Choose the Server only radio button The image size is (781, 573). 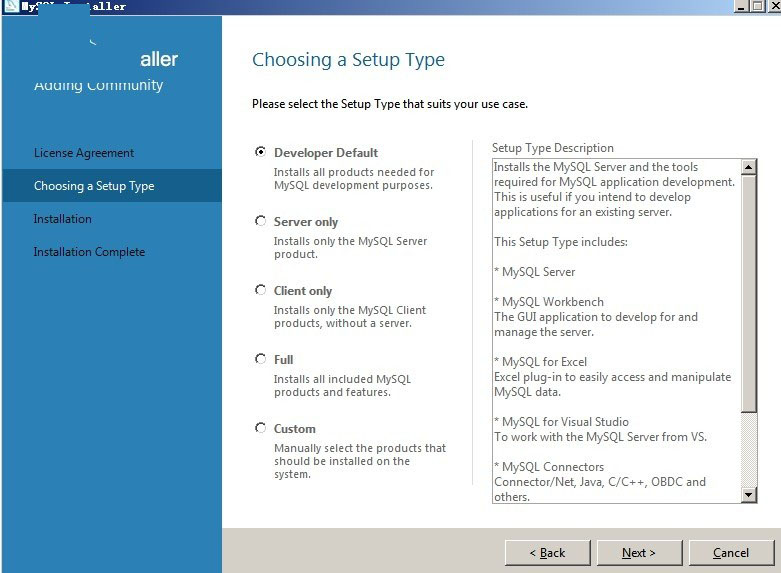point(260,221)
